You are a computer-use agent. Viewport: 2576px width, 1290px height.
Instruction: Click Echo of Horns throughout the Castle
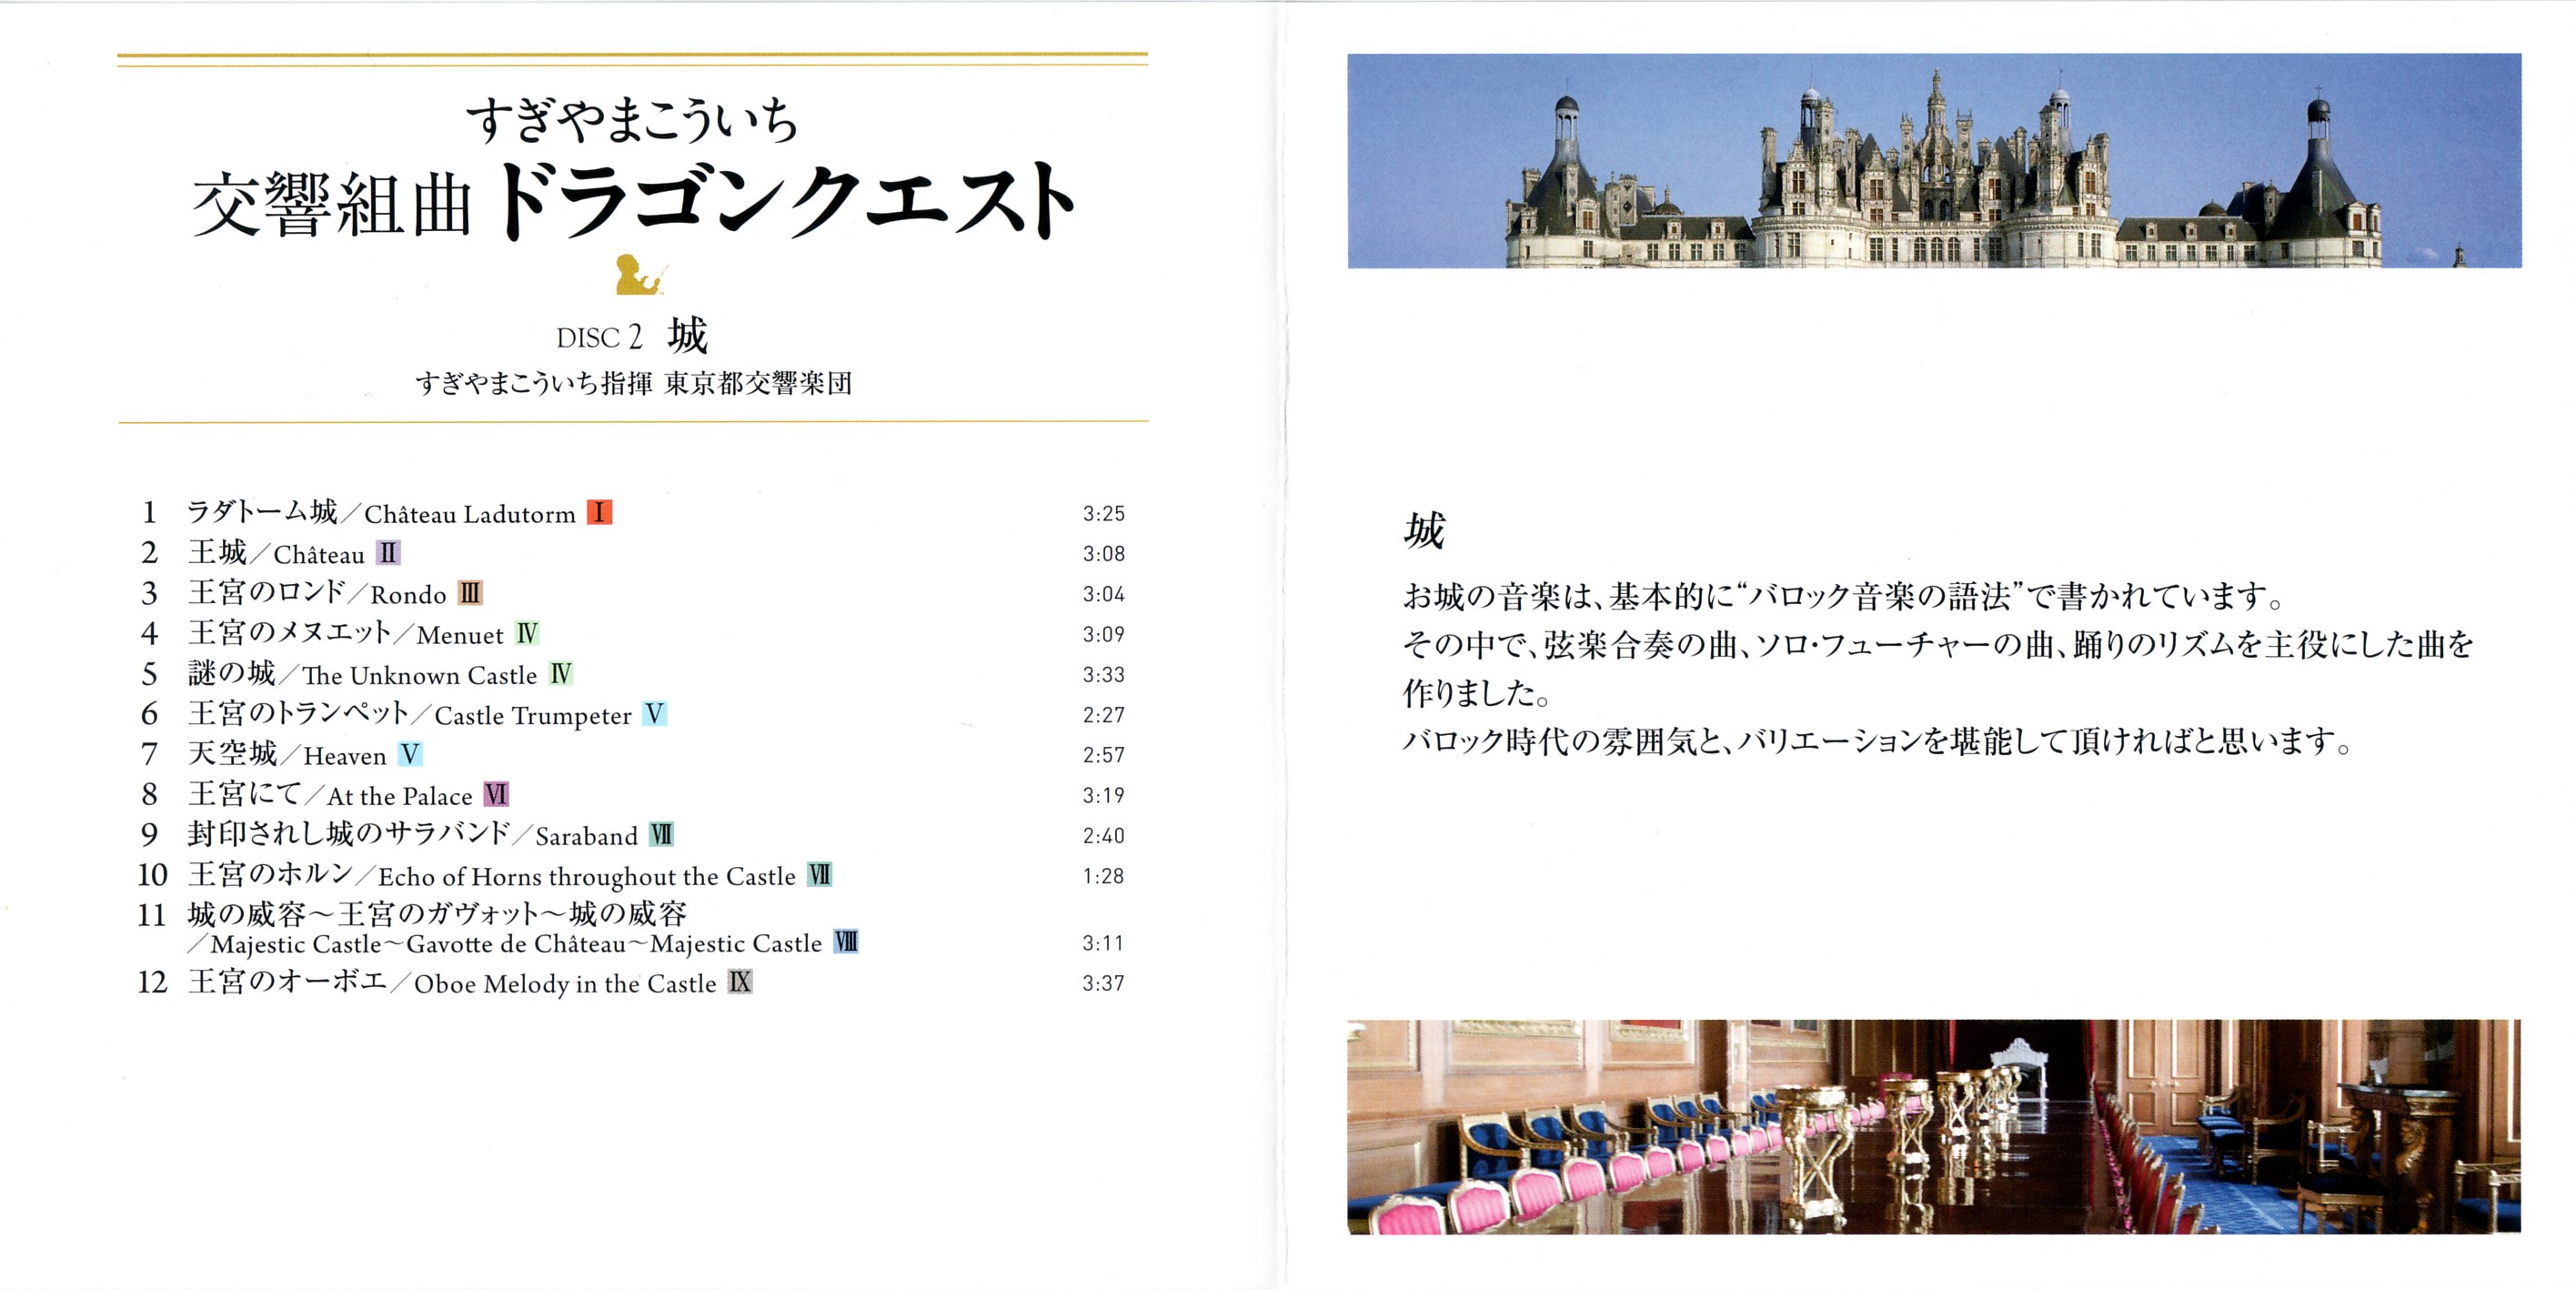click(586, 876)
